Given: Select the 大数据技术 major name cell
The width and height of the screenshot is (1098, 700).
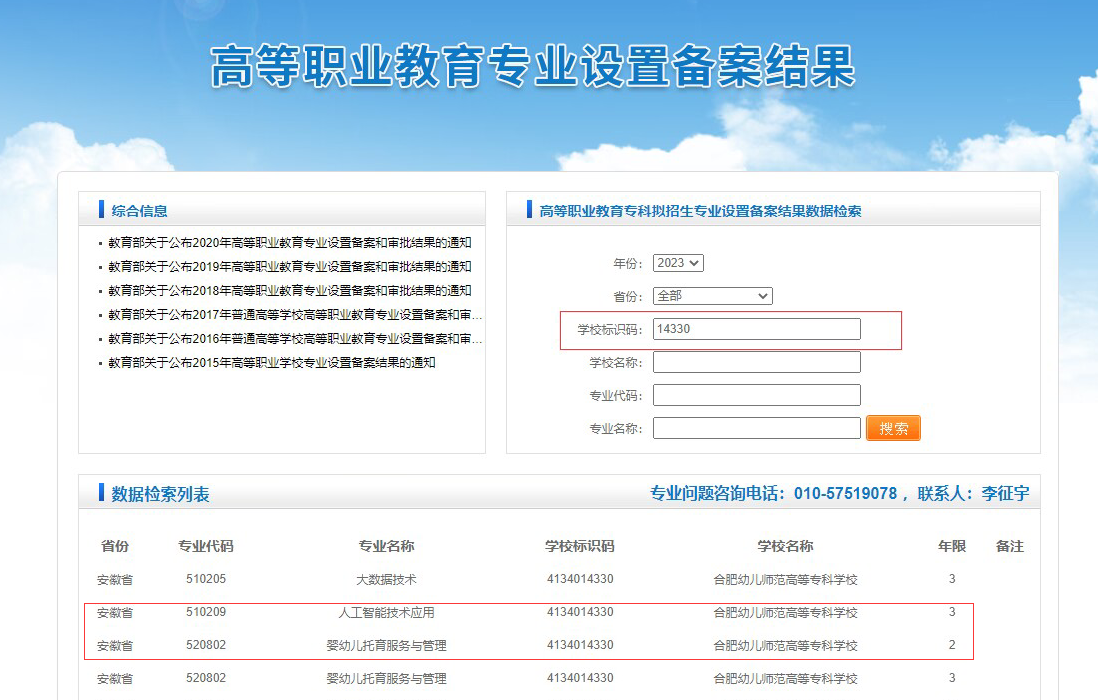Looking at the screenshot, I should 387,580.
